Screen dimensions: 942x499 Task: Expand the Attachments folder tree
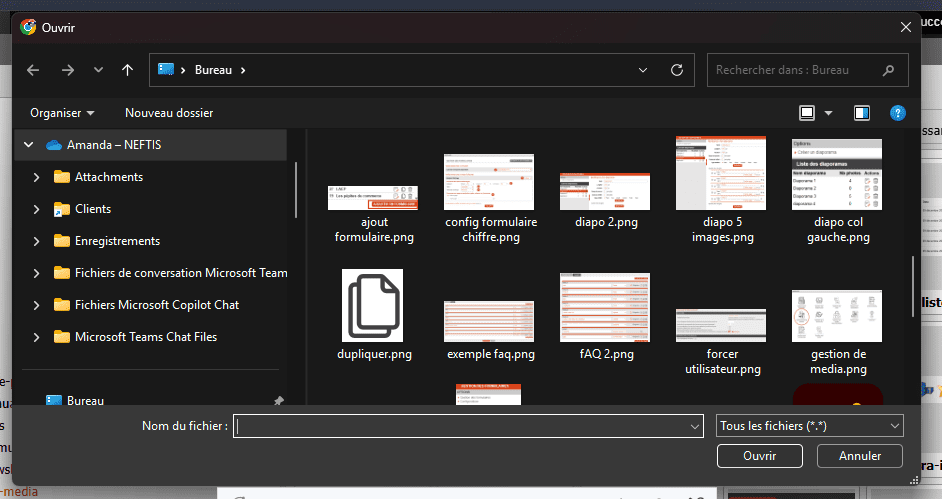click(37, 177)
